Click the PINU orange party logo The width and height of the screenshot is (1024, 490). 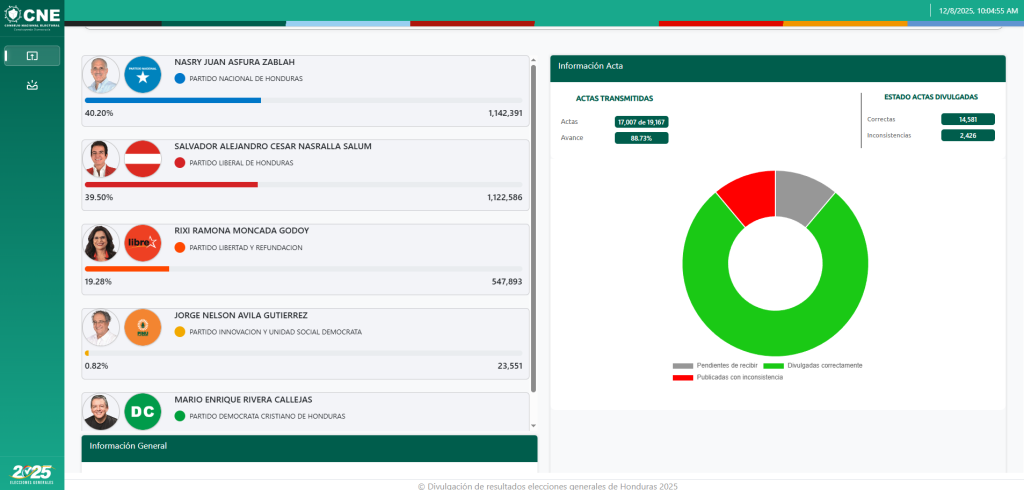pos(142,327)
